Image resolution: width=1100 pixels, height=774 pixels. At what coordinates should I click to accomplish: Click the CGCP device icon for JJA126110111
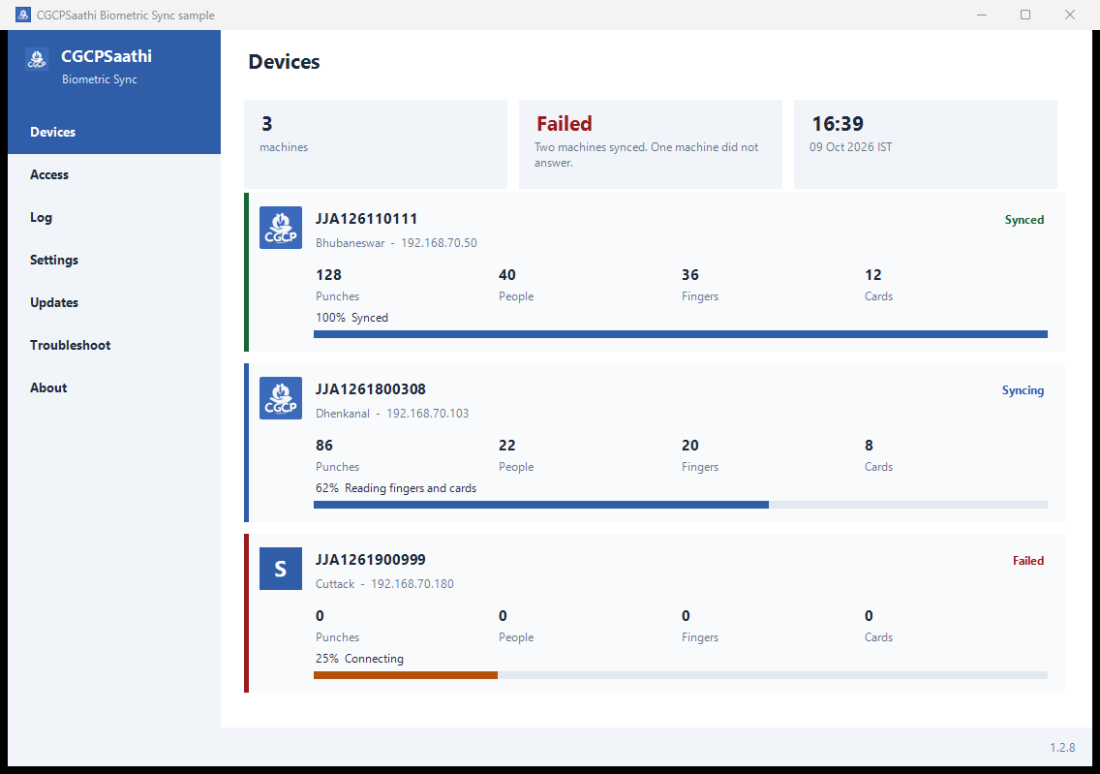pos(281,227)
